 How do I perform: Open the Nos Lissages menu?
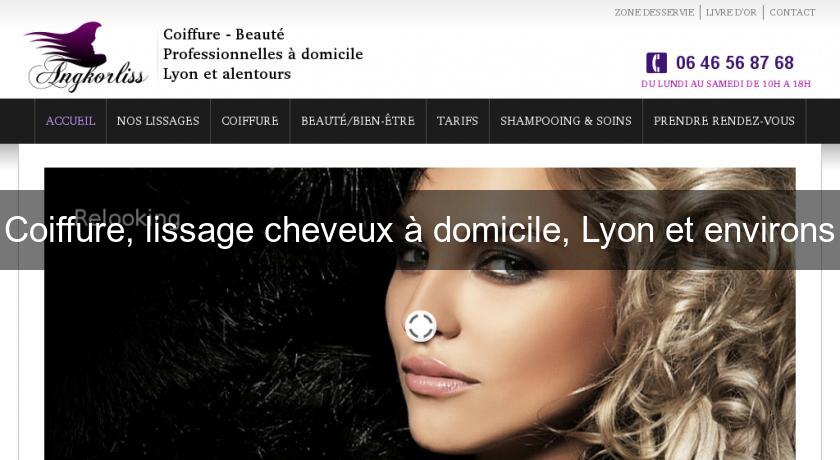[158, 121]
